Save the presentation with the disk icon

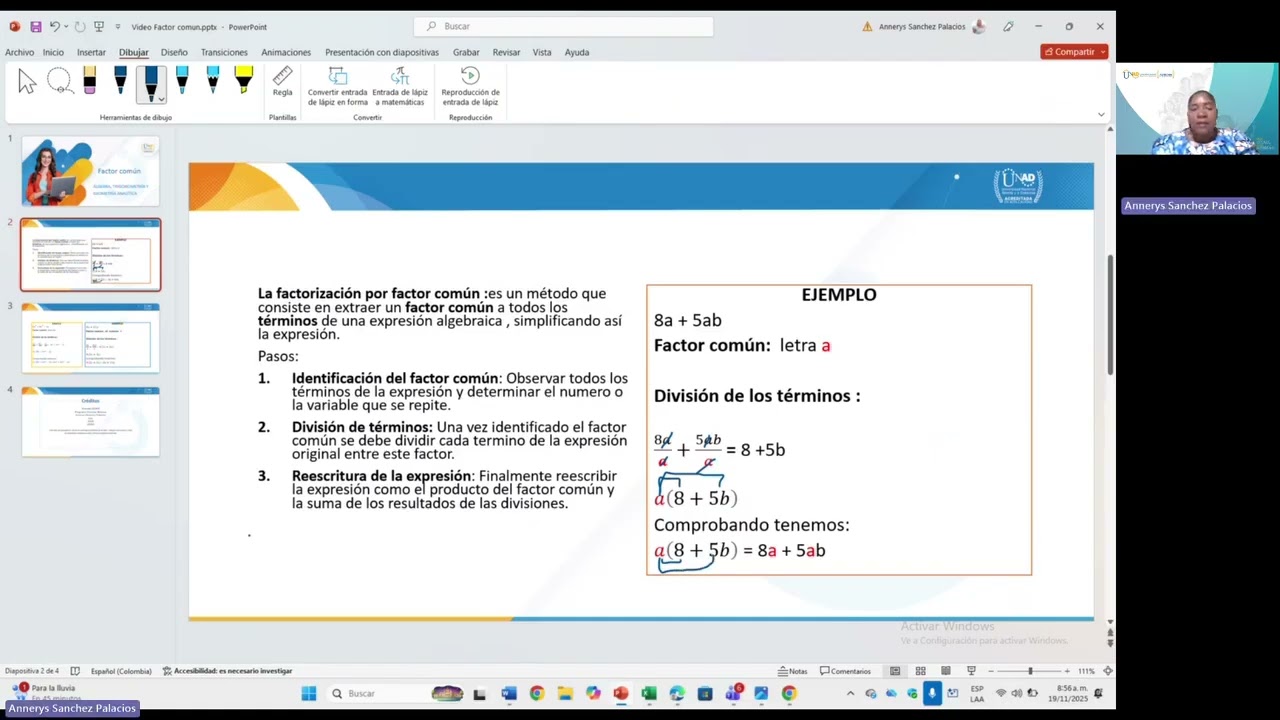pos(36,27)
